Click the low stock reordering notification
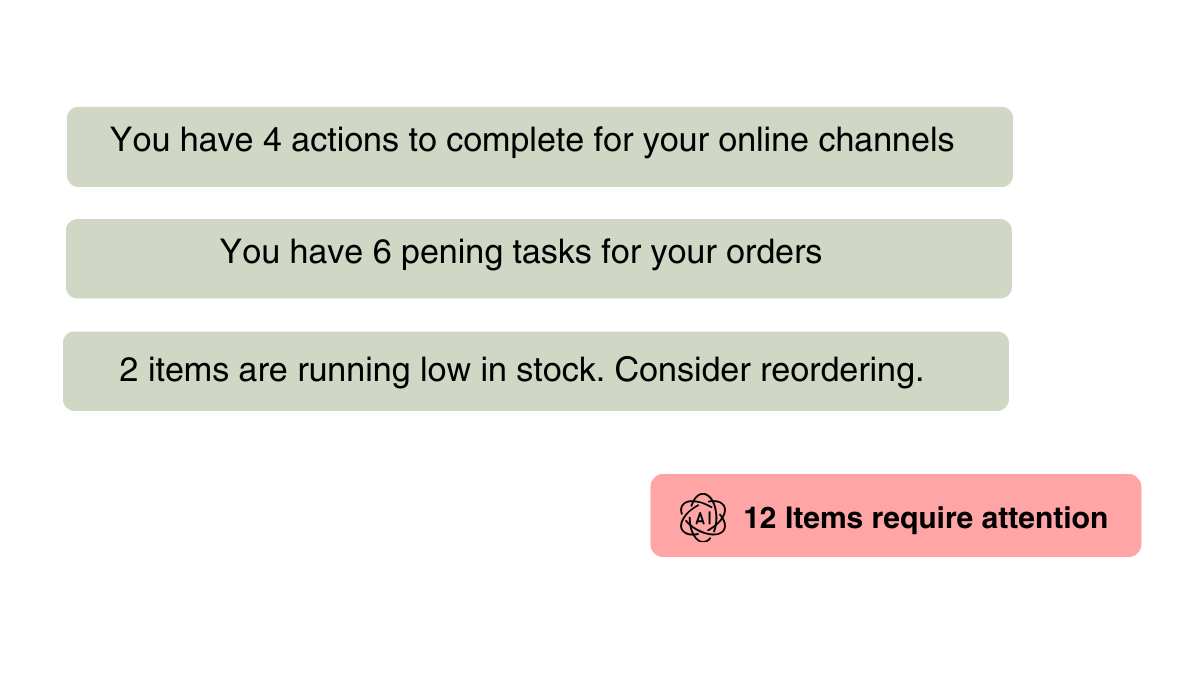This screenshot has width=1190, height=677. pos(536,371)
